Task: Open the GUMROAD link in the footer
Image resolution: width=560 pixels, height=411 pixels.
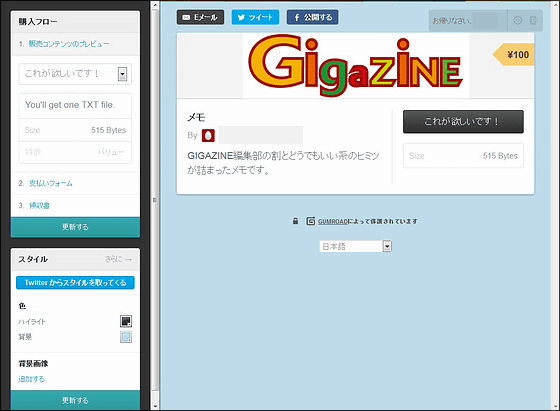Action: pos(333,221)
